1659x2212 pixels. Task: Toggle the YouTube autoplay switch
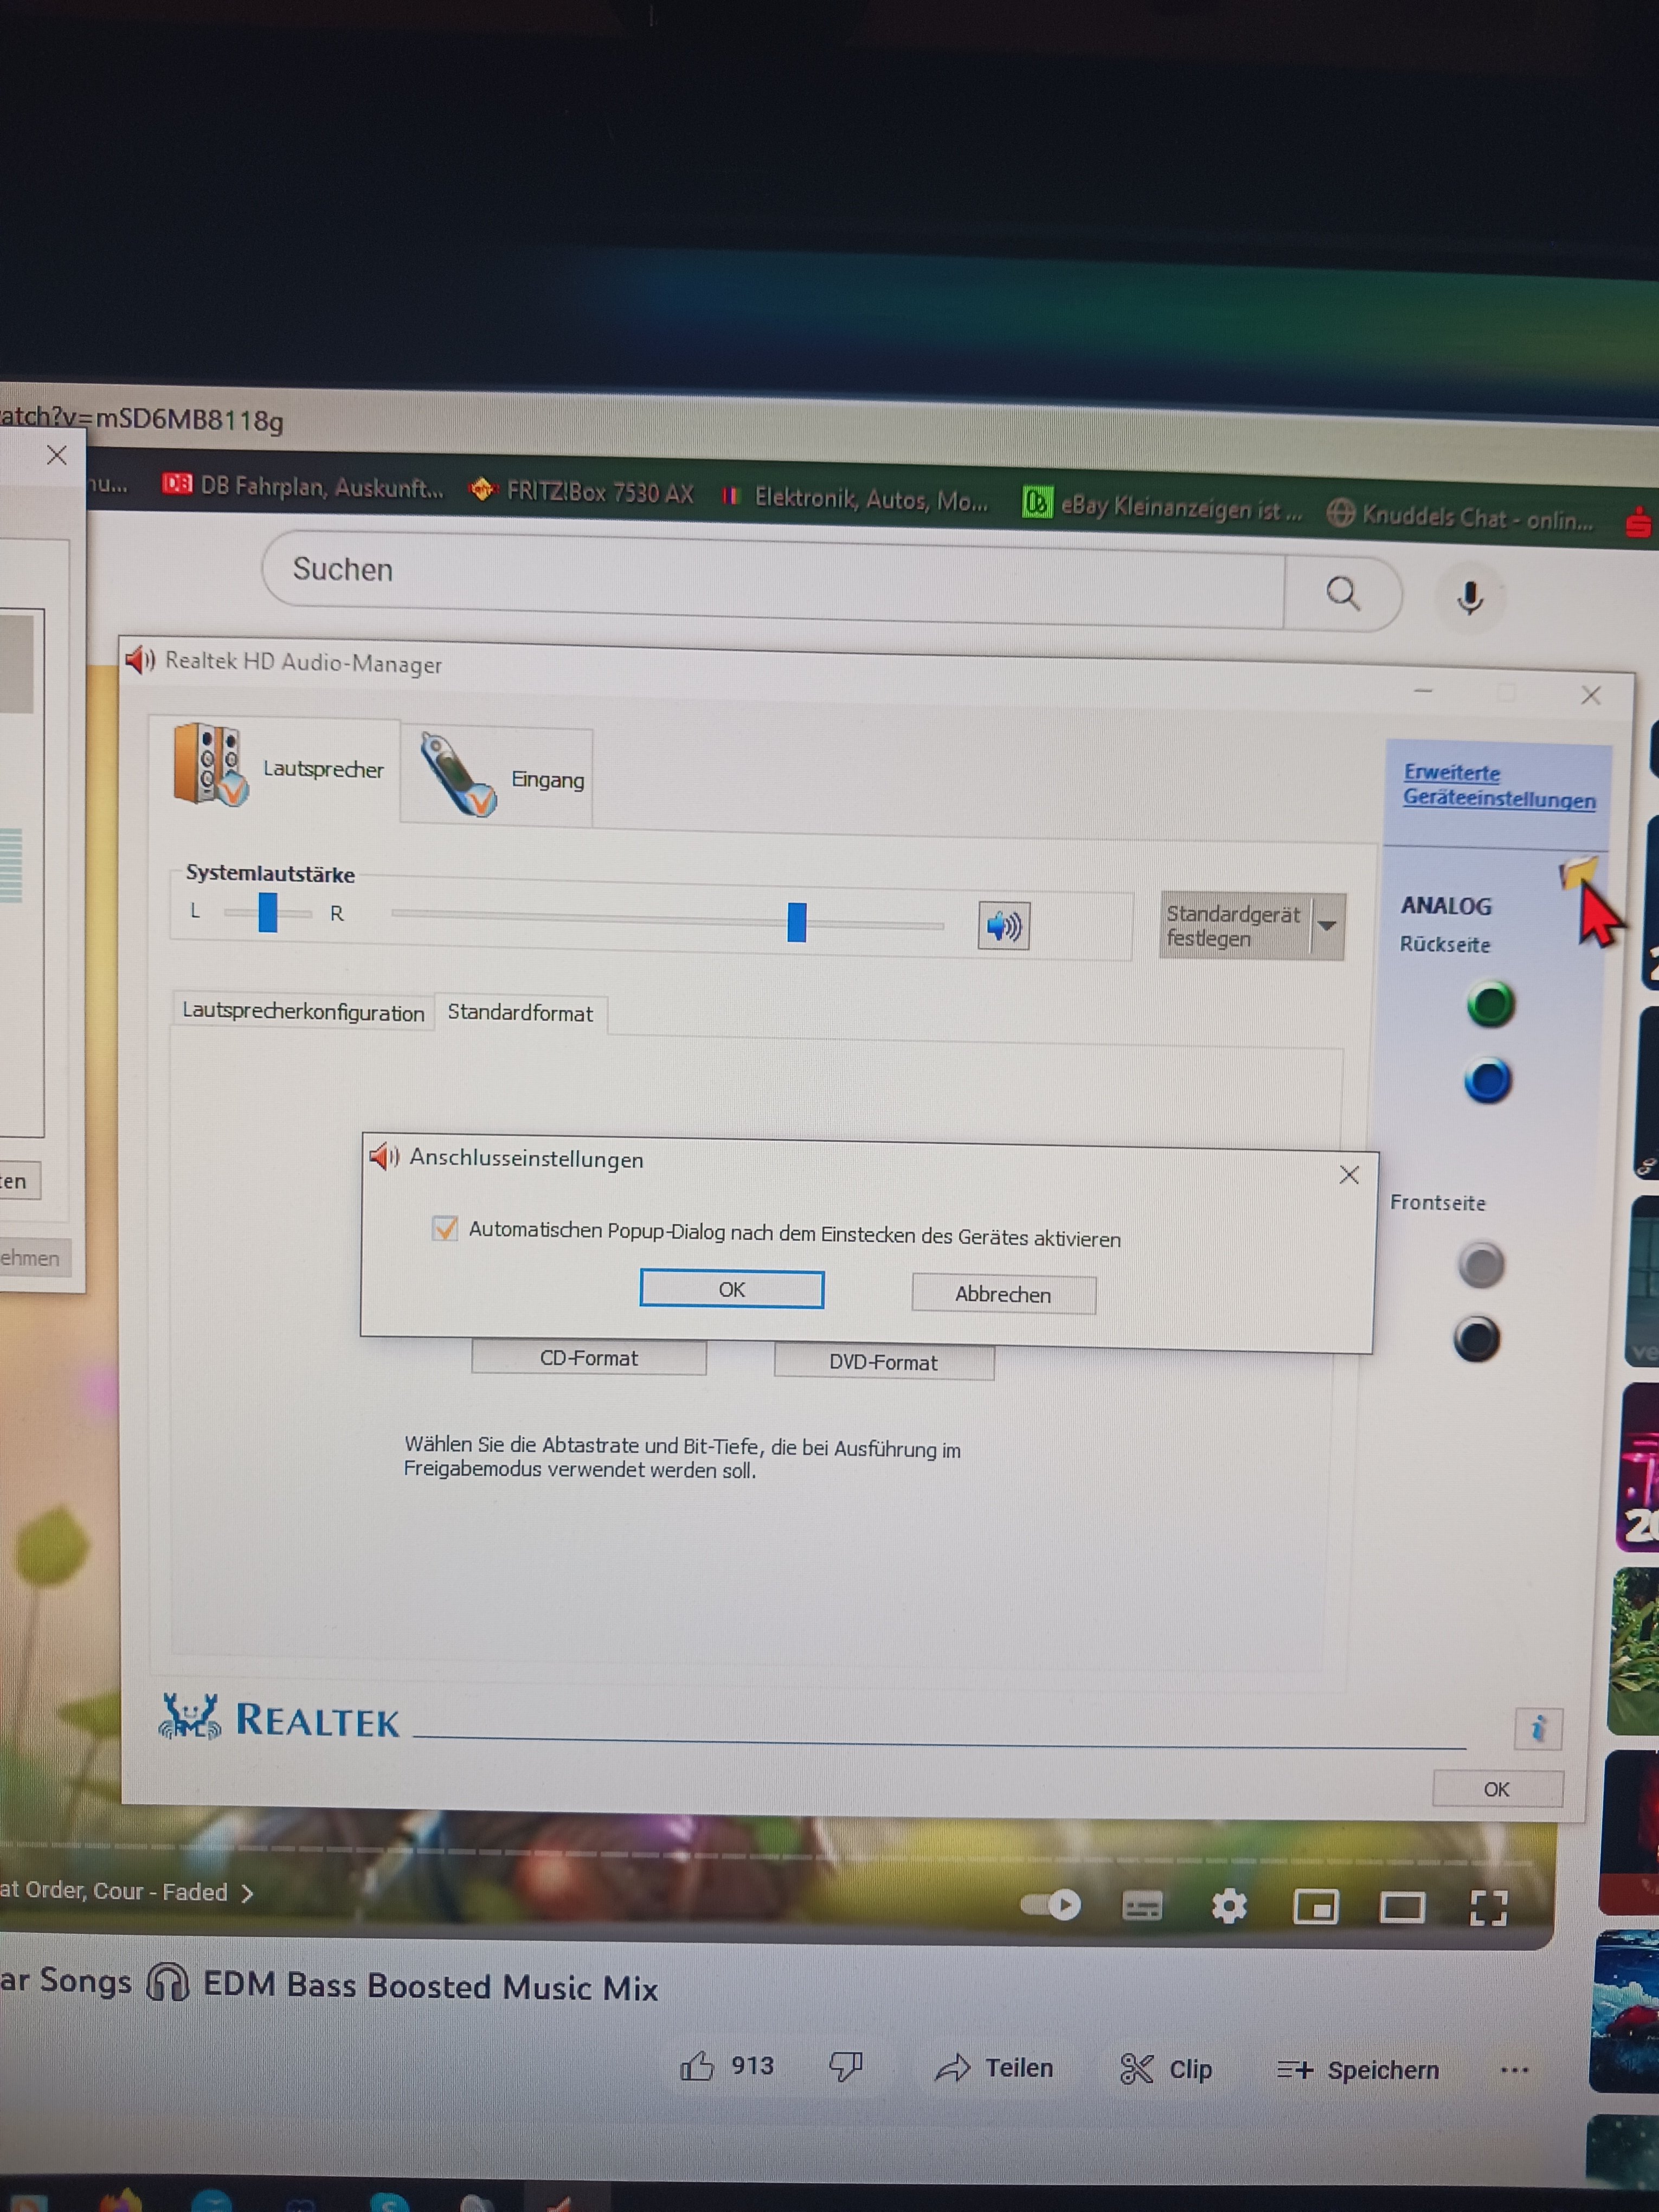point(1051,1905)
